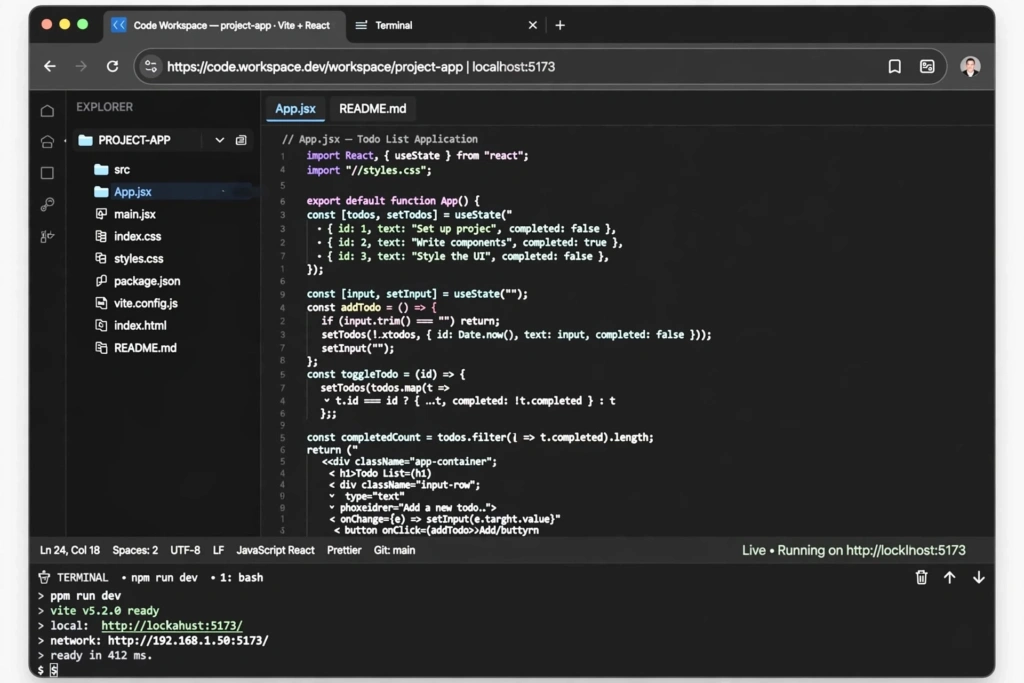Image resolution: width=1024 pixels, height=683 pixels.
Task: Click the code workspace tab favicon
Action: pyautogui.click(x=119, y=25)
